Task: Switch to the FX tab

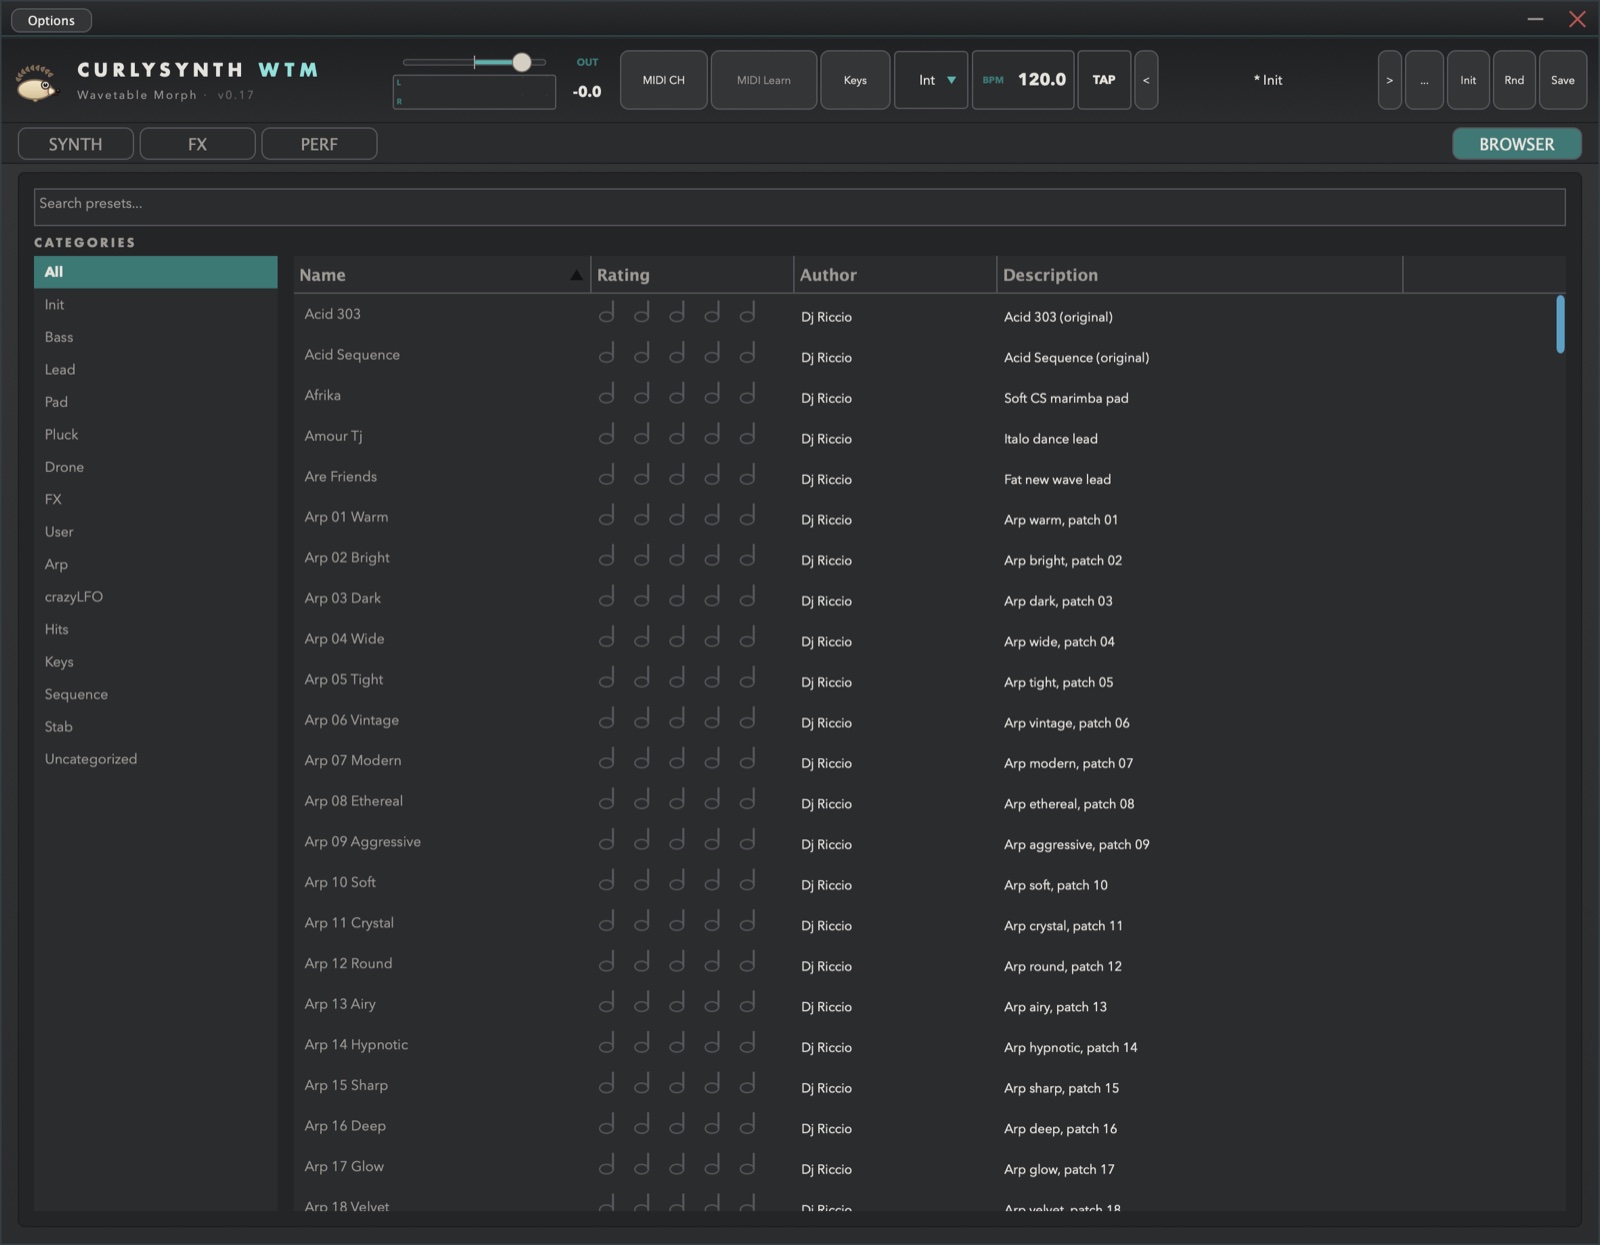Action: tap(197, 144)
